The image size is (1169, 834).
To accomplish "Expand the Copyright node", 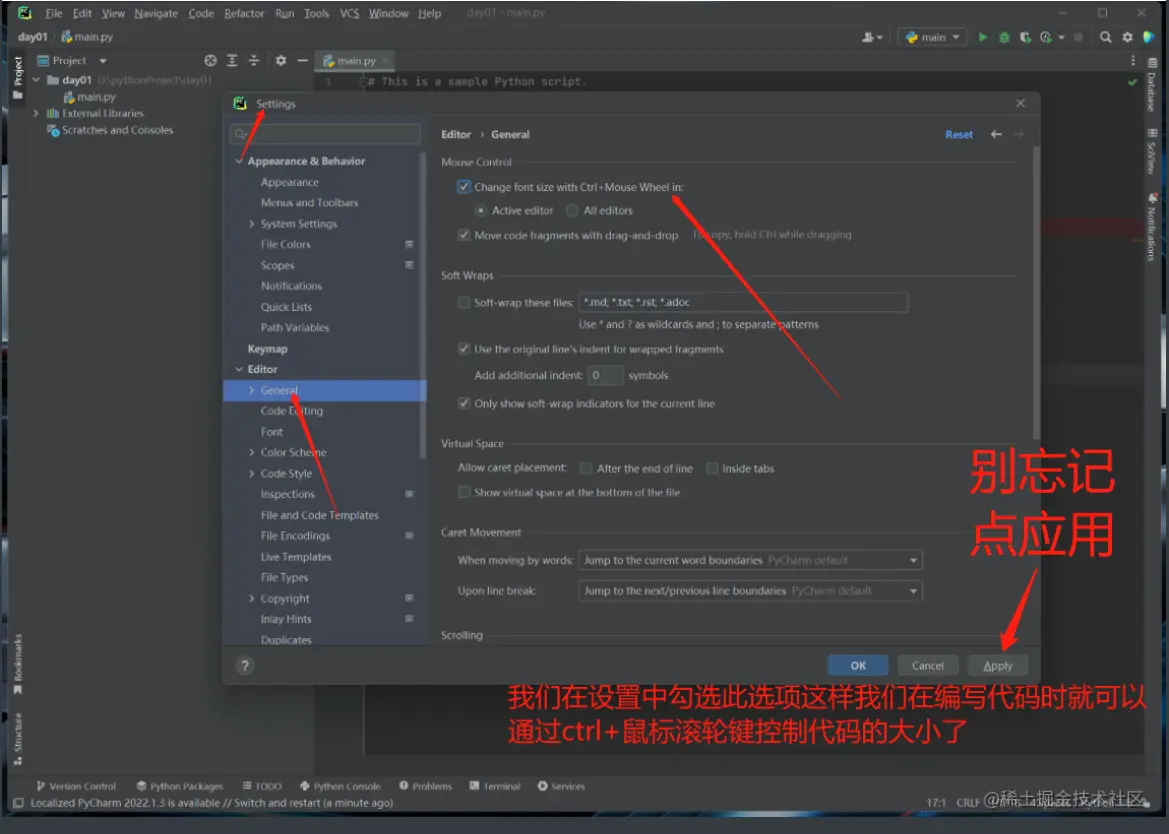I will point(252,598).
